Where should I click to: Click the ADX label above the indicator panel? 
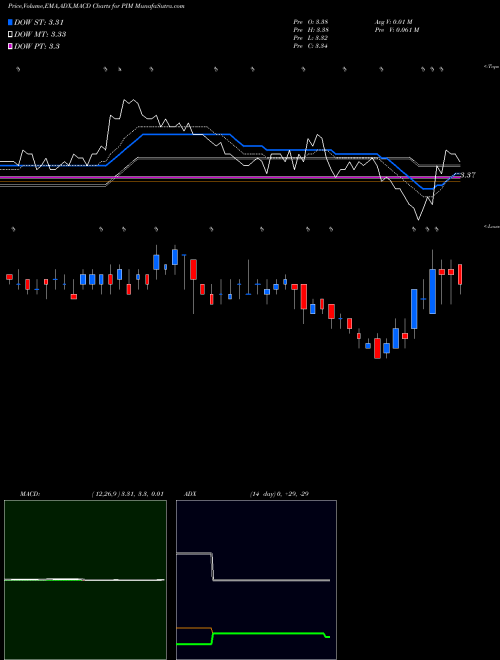[190, 494]
